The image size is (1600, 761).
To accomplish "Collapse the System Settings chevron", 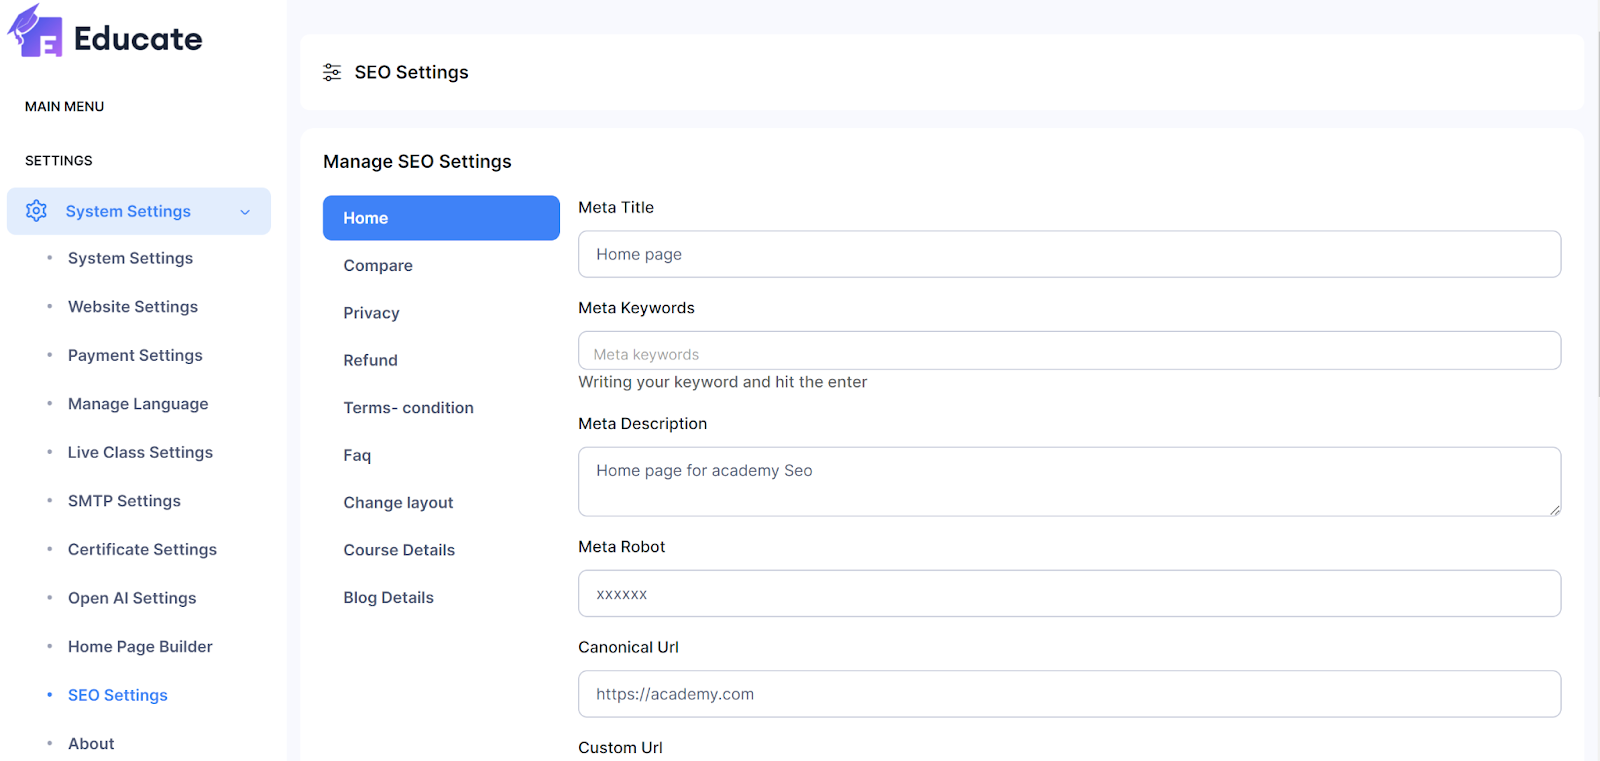I will click(x=245, y=212).
